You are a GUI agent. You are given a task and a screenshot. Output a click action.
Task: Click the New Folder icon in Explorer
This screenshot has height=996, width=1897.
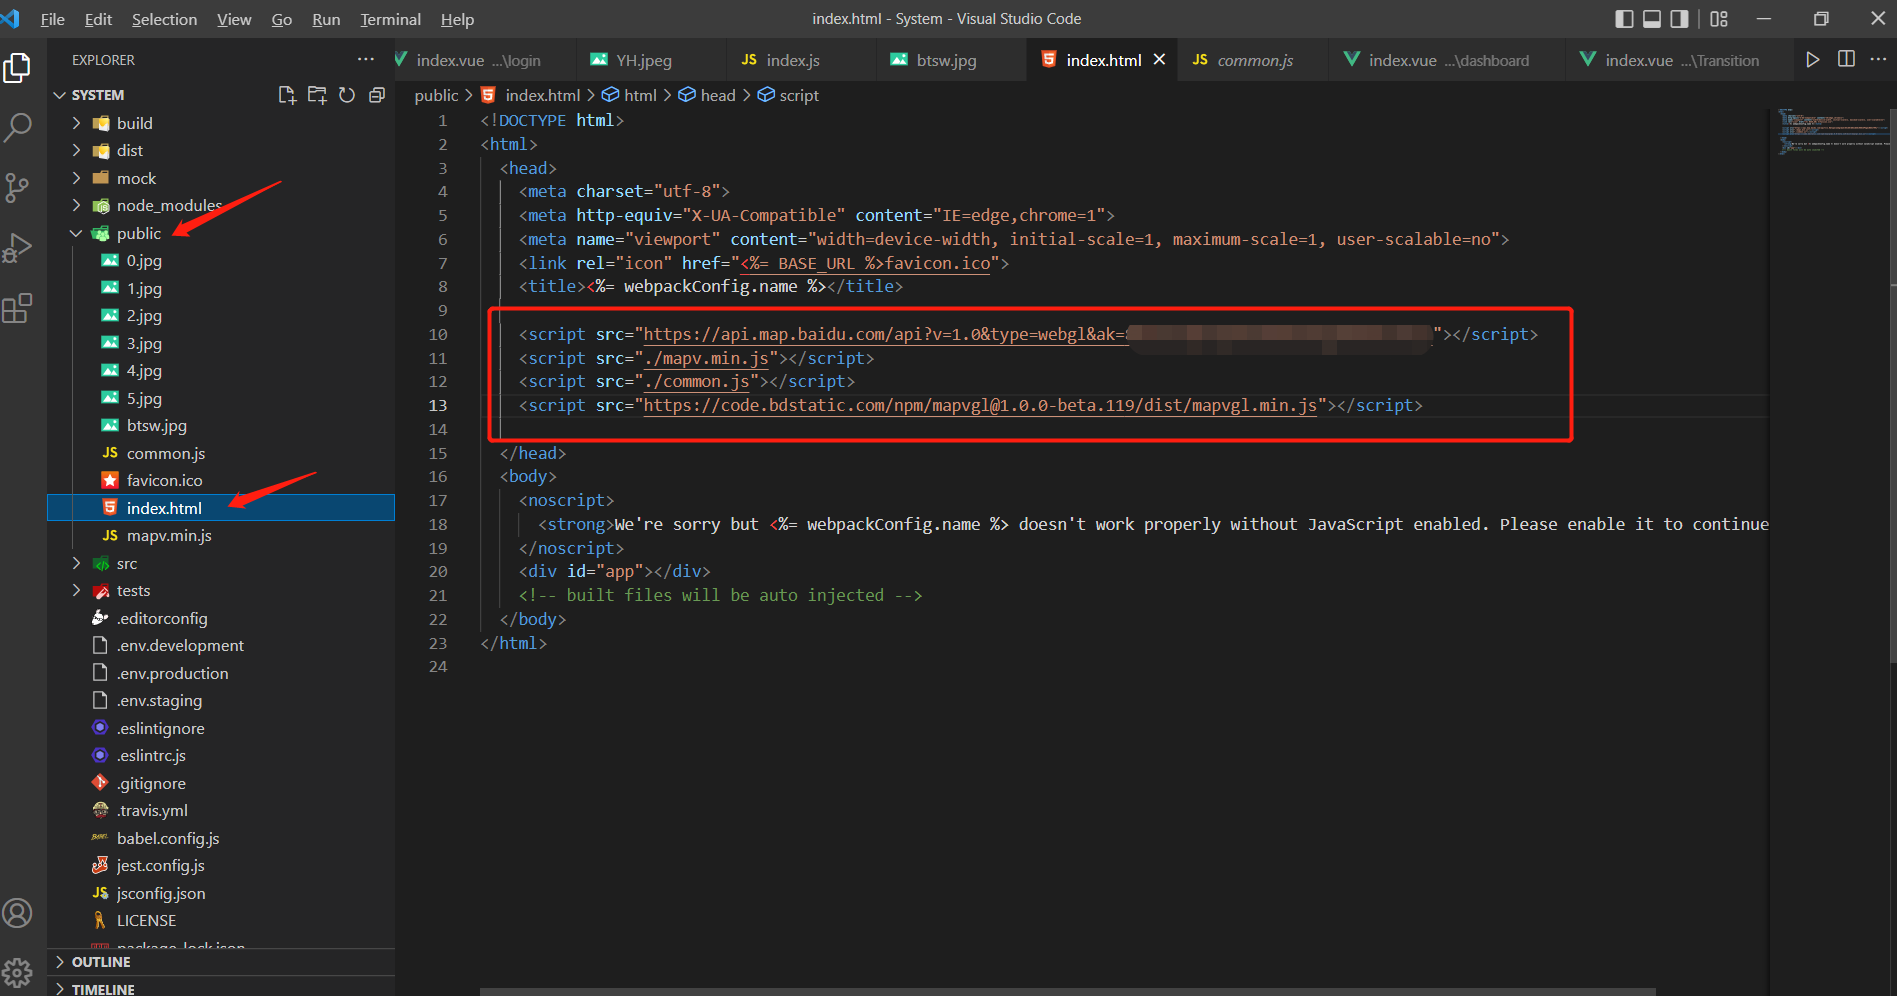pyautogui.click(x=317, y=95)
